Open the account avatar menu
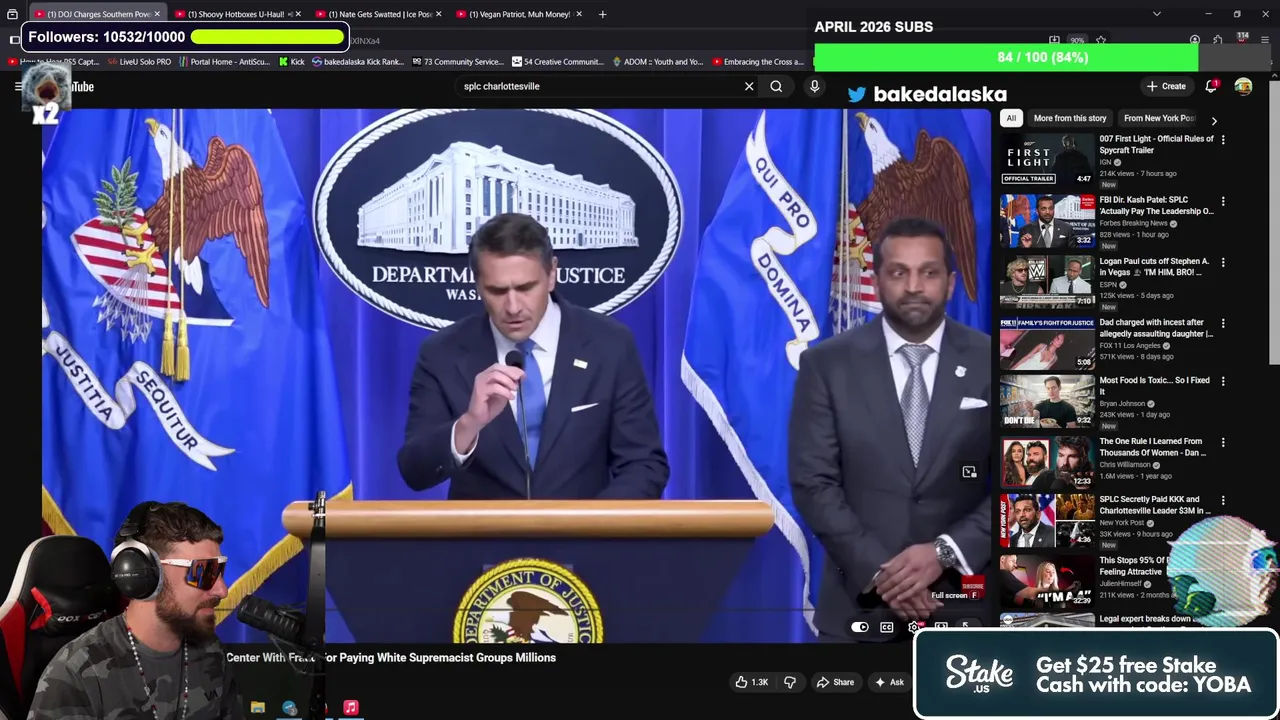 point(1243,86)
